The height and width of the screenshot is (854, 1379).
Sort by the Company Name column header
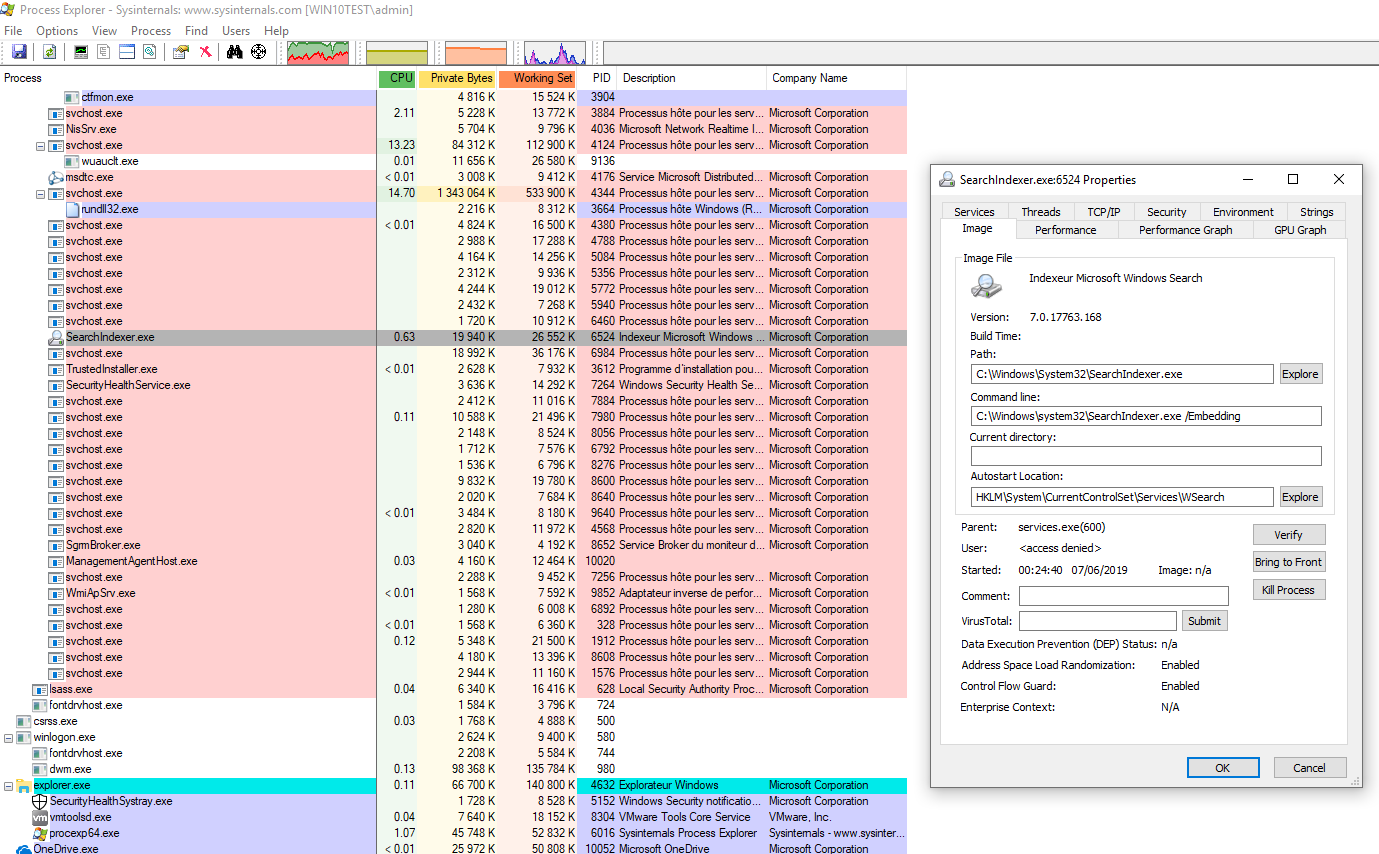(836, 78)
